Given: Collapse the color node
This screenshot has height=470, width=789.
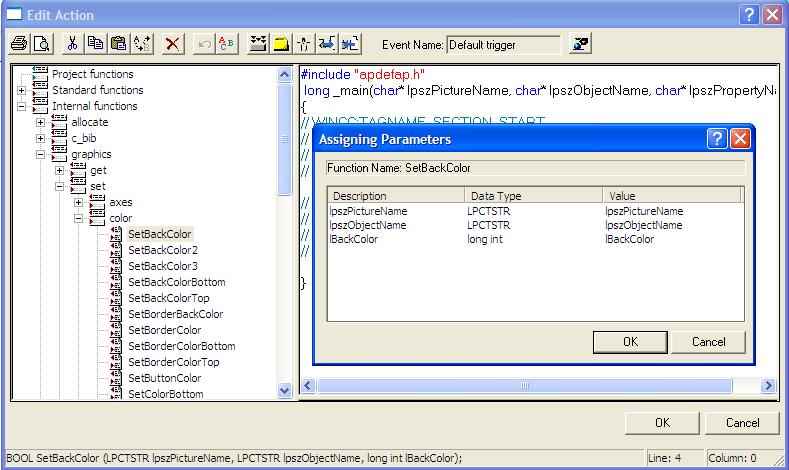Looking at the screenshot, I should click(x=78, y=218).
